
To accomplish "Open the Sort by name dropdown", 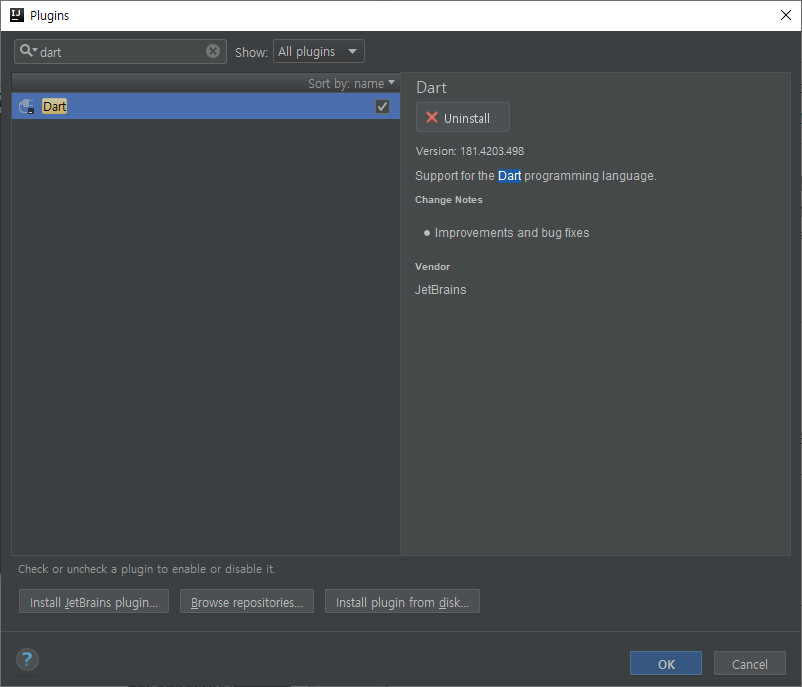I will tap(351, 83).
